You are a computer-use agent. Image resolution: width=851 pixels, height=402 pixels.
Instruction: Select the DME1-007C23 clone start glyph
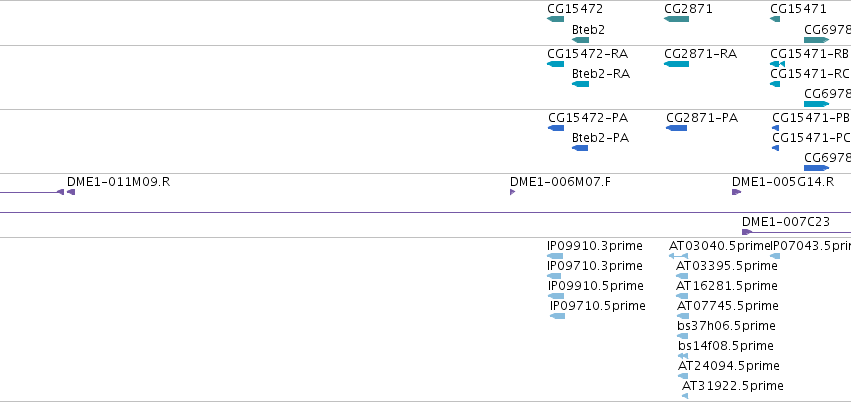[x=747, y=232]
